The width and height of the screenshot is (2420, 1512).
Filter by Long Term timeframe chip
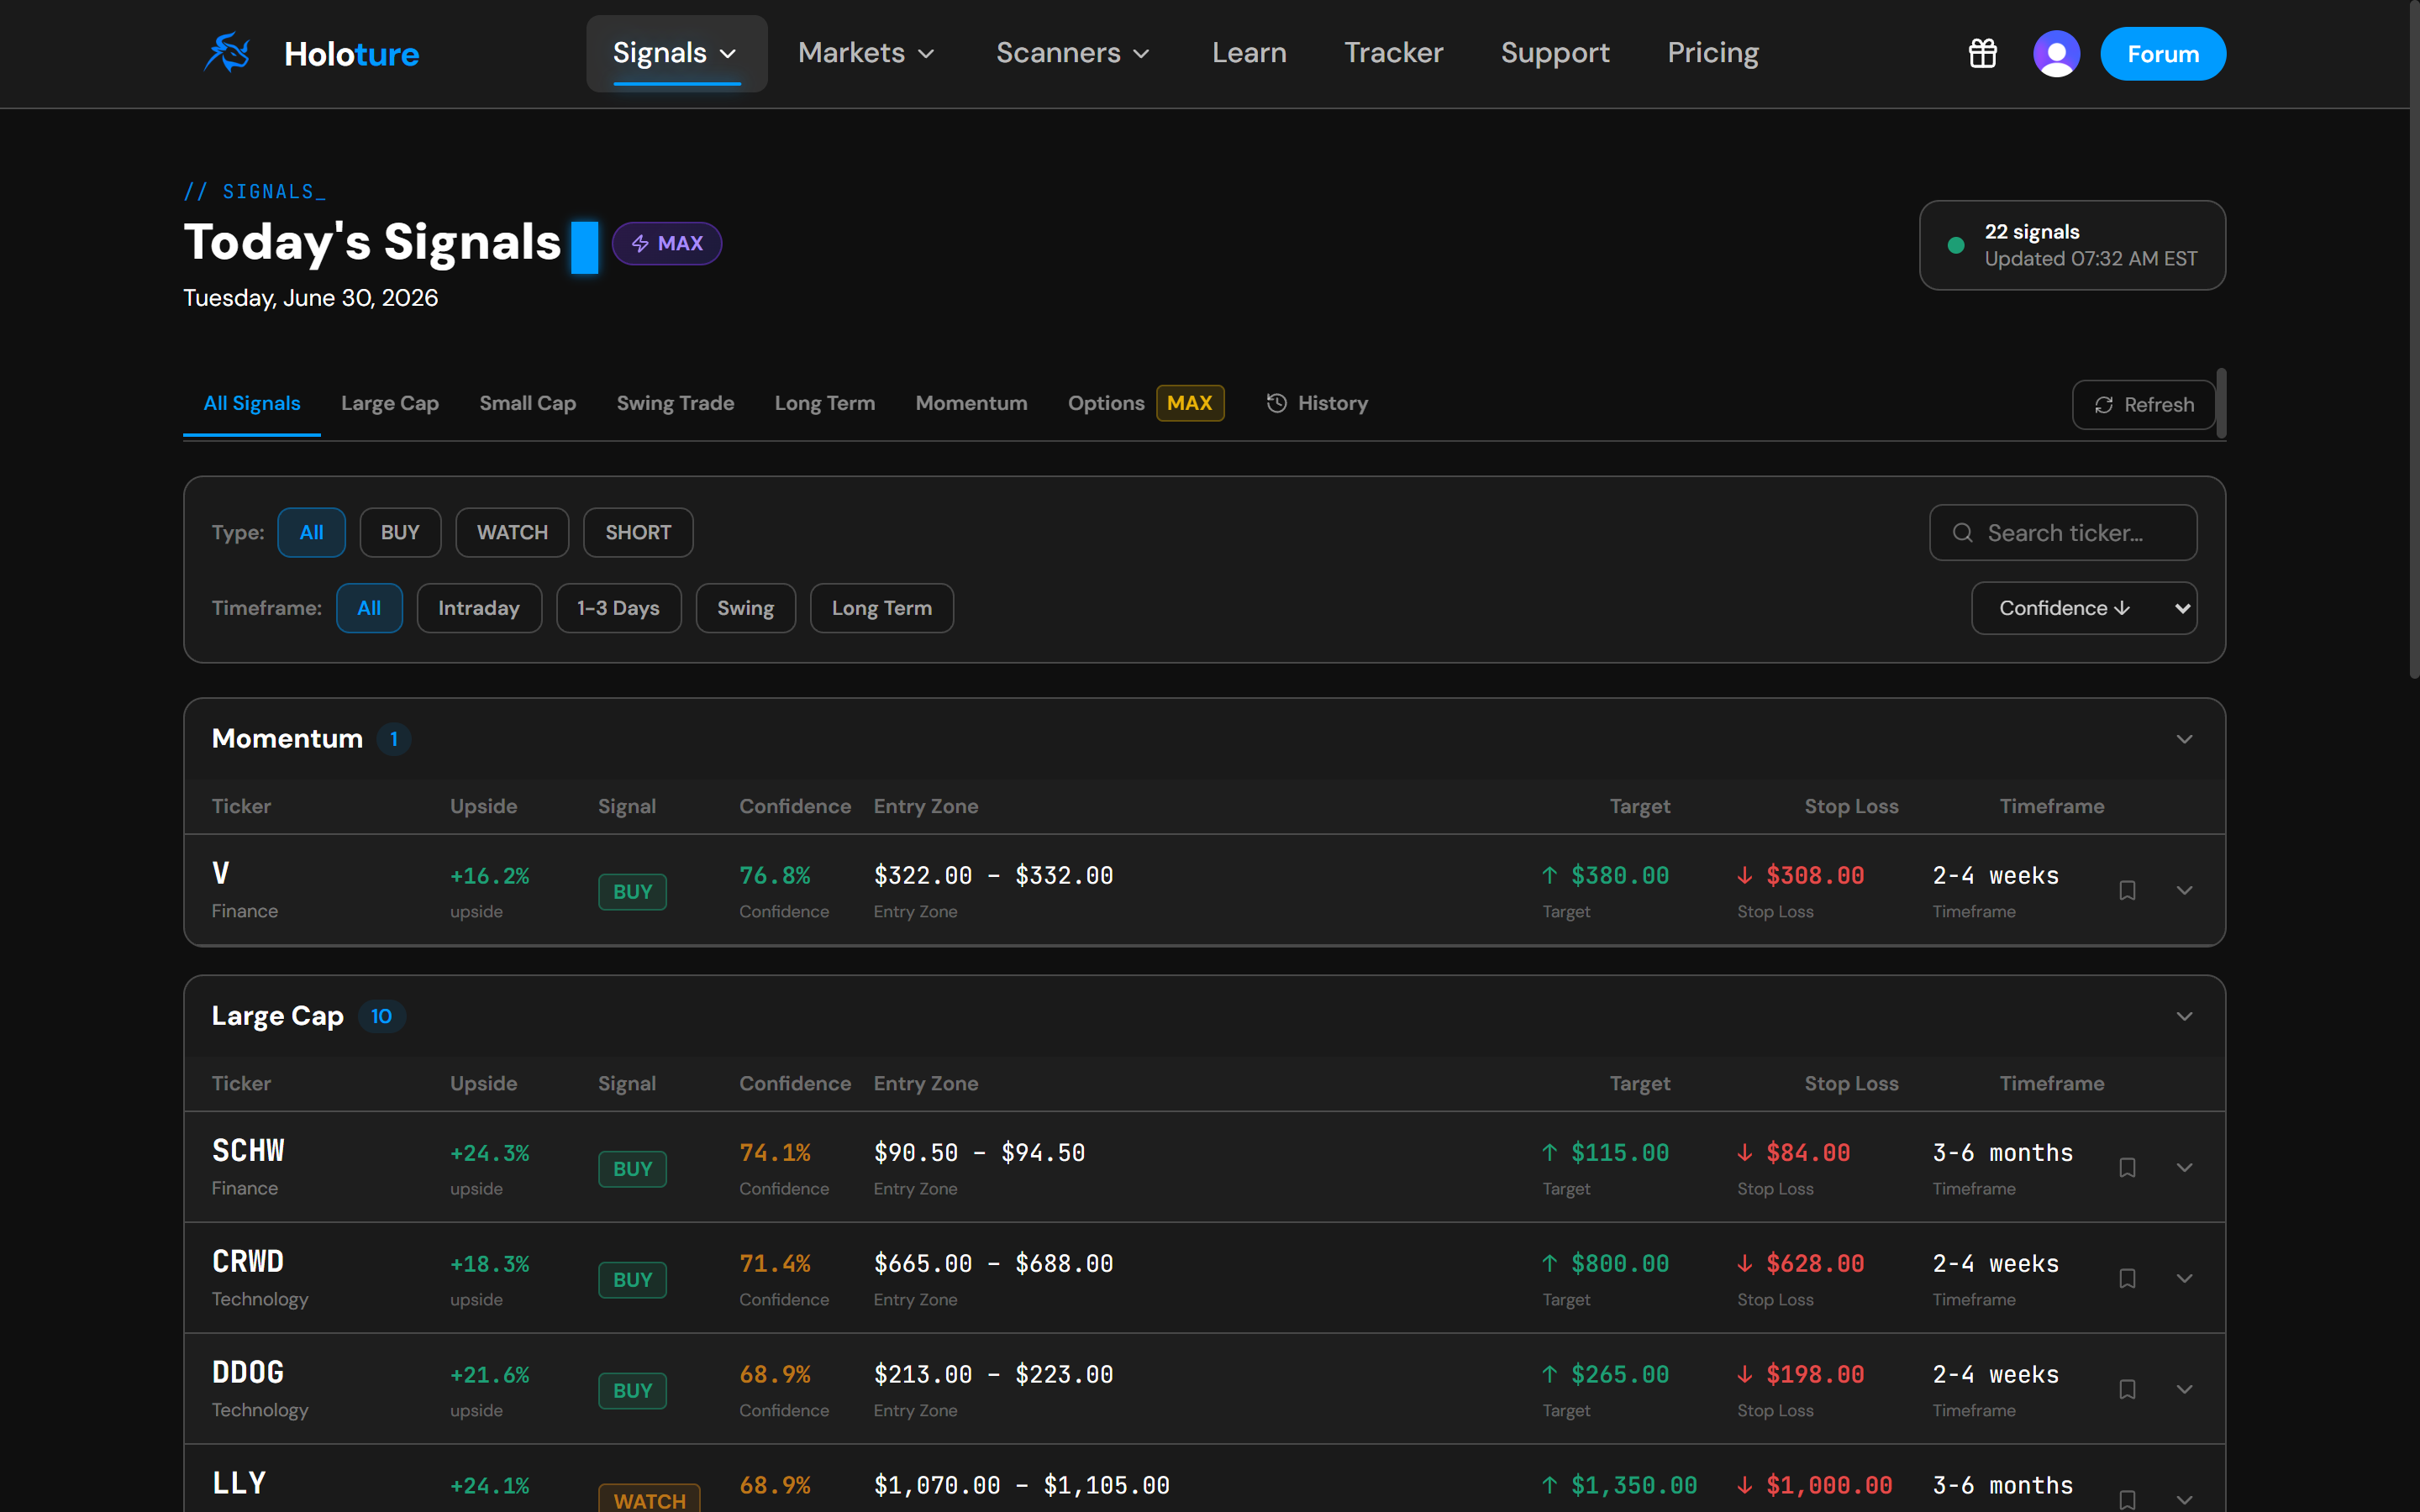[881, 608]
